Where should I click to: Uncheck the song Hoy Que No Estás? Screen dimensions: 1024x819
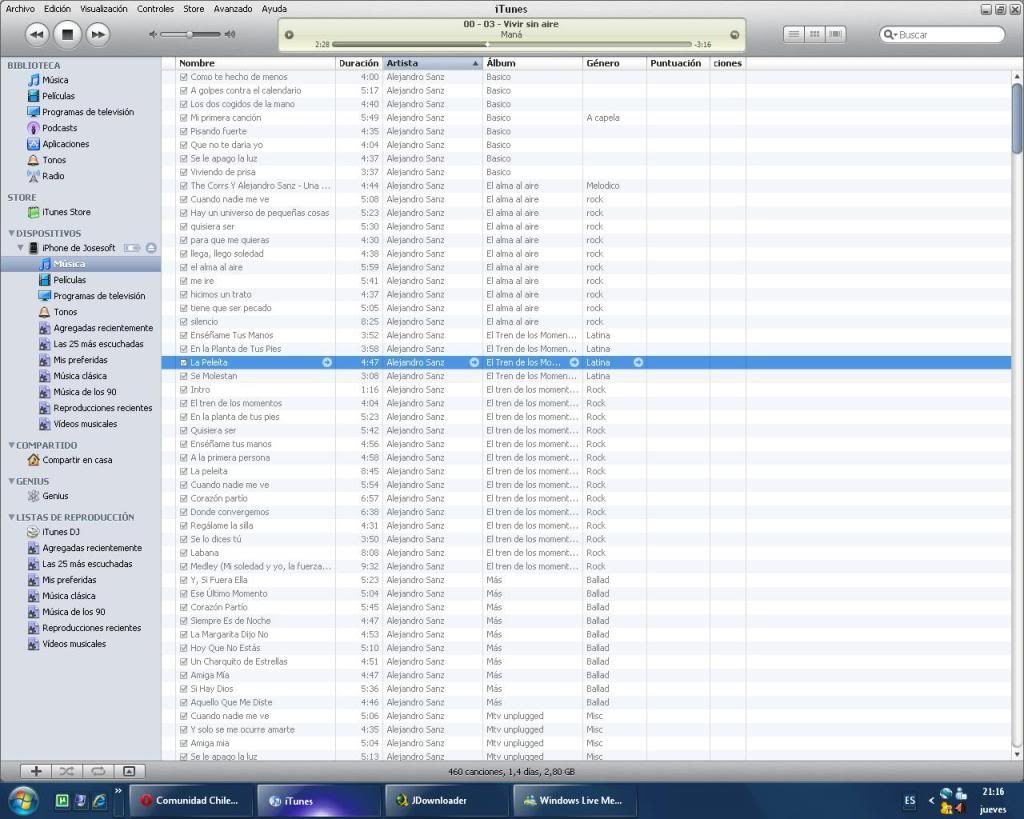coord(184,648)
